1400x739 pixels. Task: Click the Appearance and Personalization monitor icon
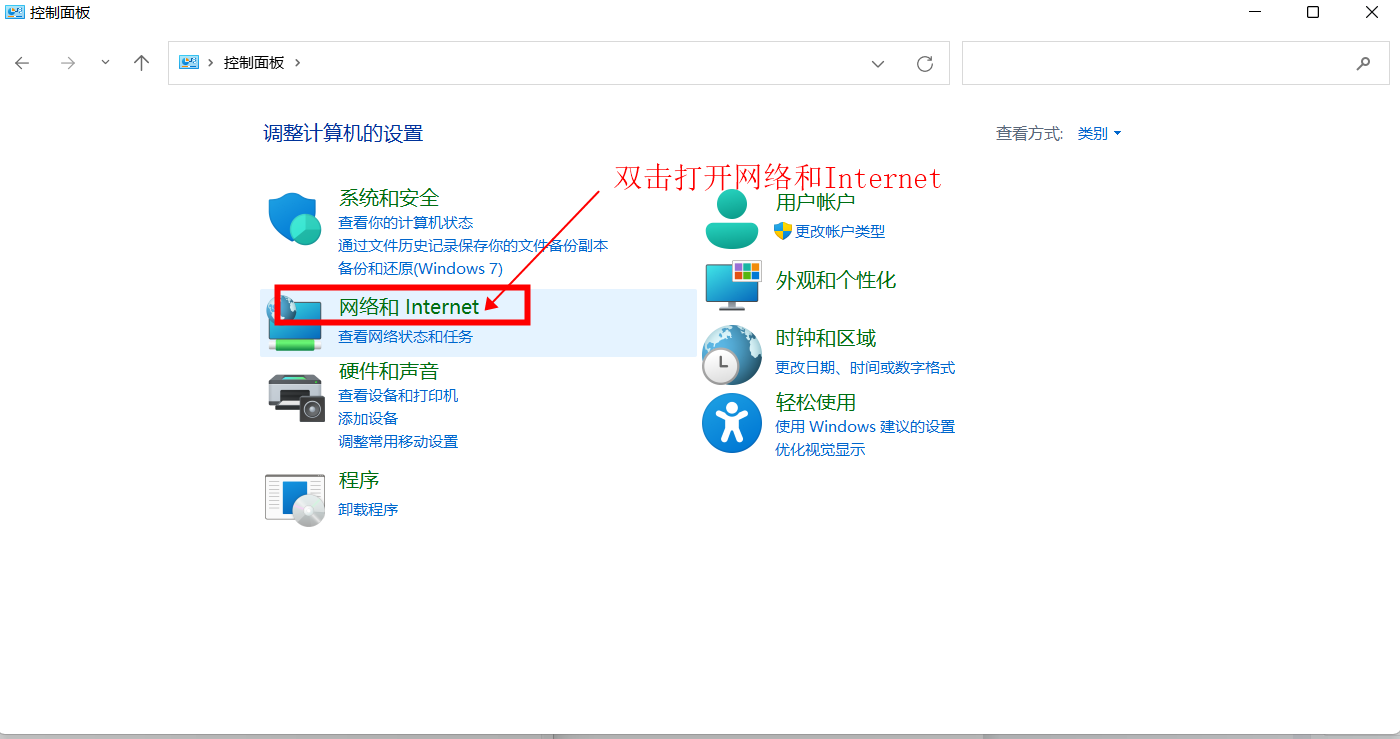coord(732,285)
